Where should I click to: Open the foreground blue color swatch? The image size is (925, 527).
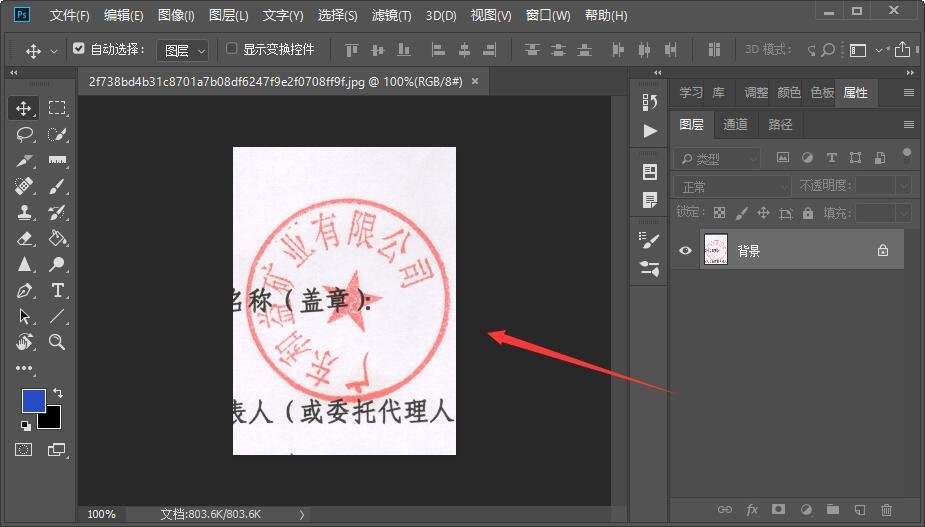click(x=33, y=400)
